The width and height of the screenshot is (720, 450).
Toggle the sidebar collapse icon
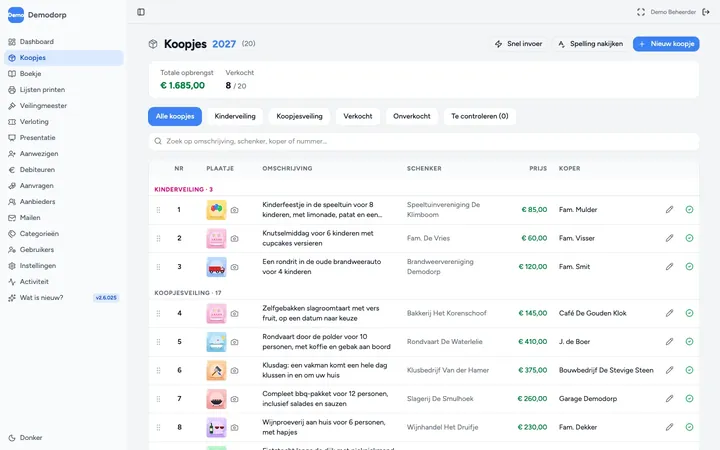tap(141, 12)
